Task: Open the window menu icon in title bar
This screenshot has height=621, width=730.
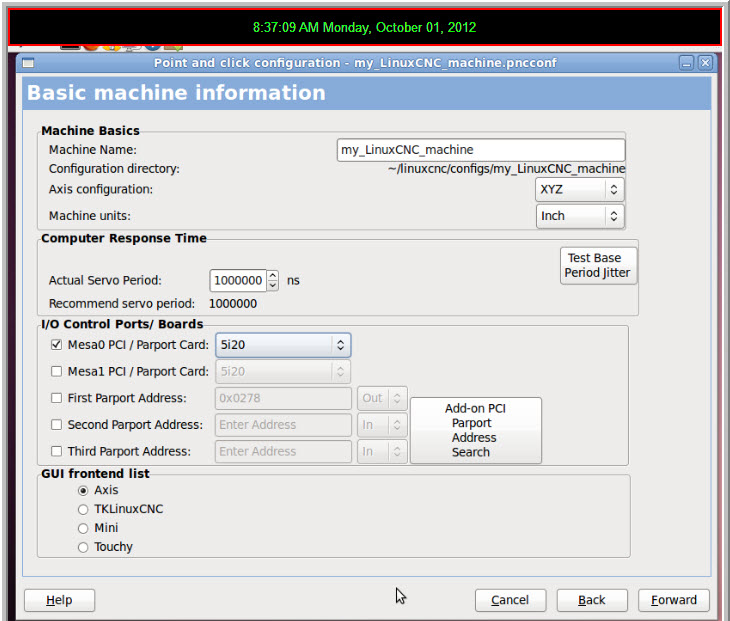Action: coord(28,63)
